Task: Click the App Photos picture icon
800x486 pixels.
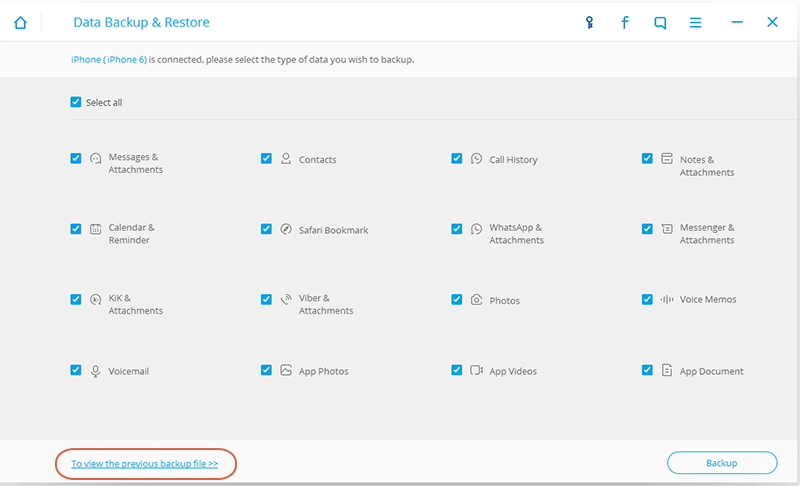Action: [286, 370]
